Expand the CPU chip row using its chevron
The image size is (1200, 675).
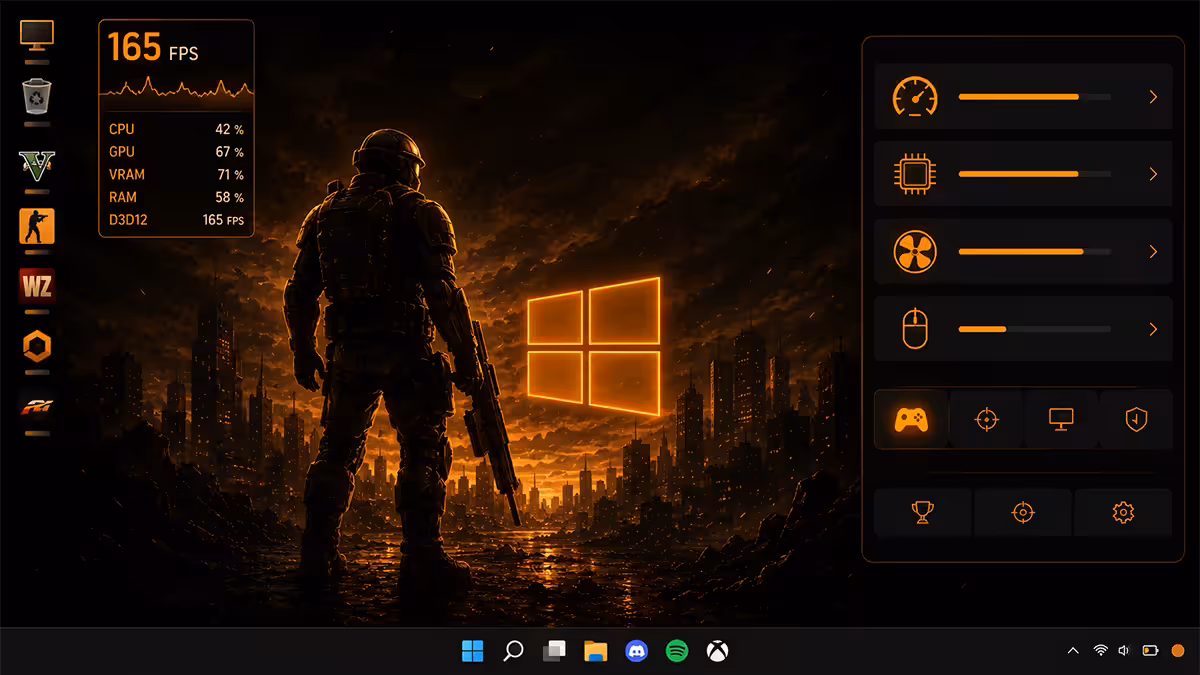(1153, 174)
